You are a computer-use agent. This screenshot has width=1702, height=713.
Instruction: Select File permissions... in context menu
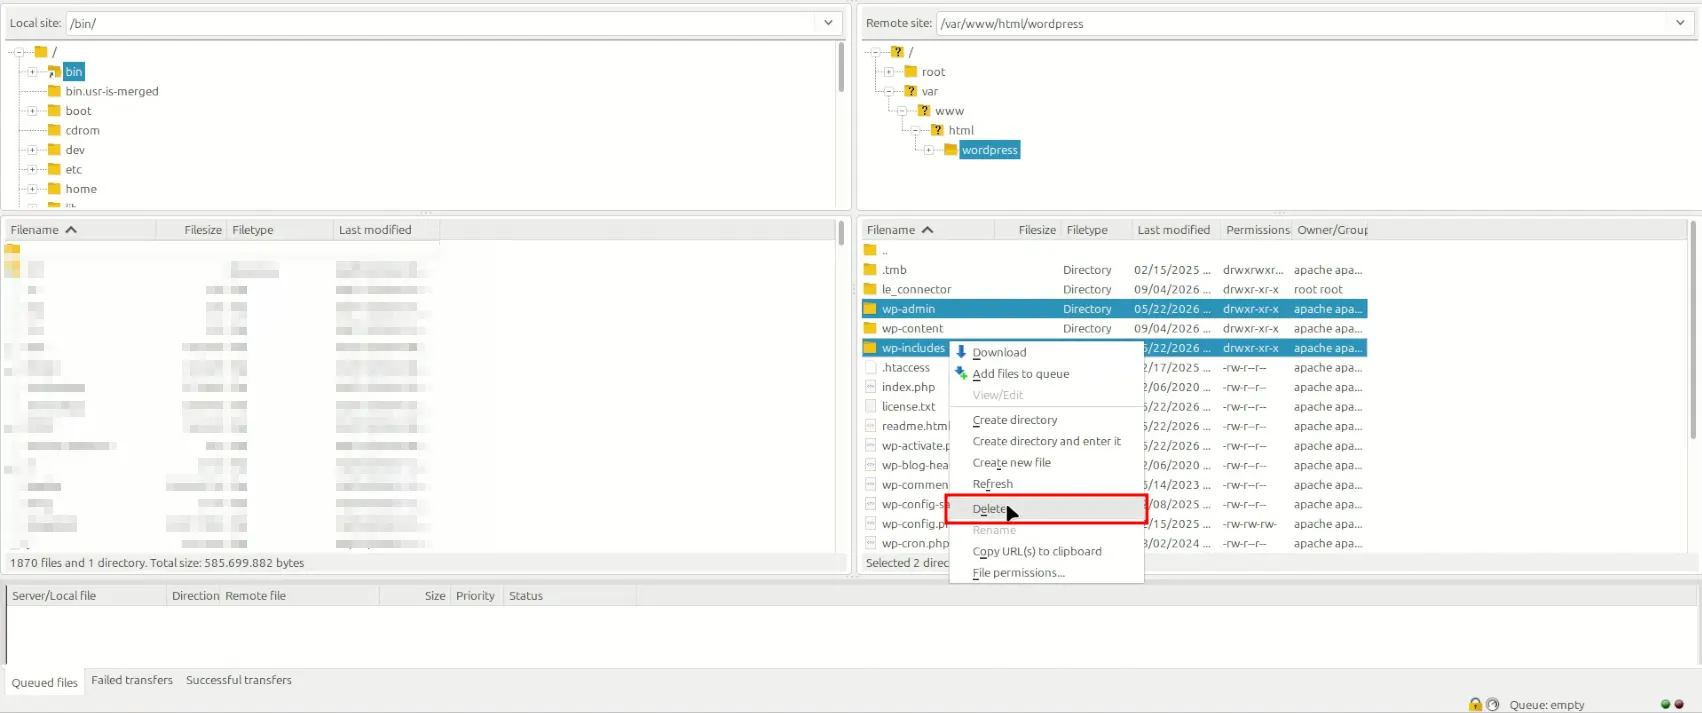1018,573
